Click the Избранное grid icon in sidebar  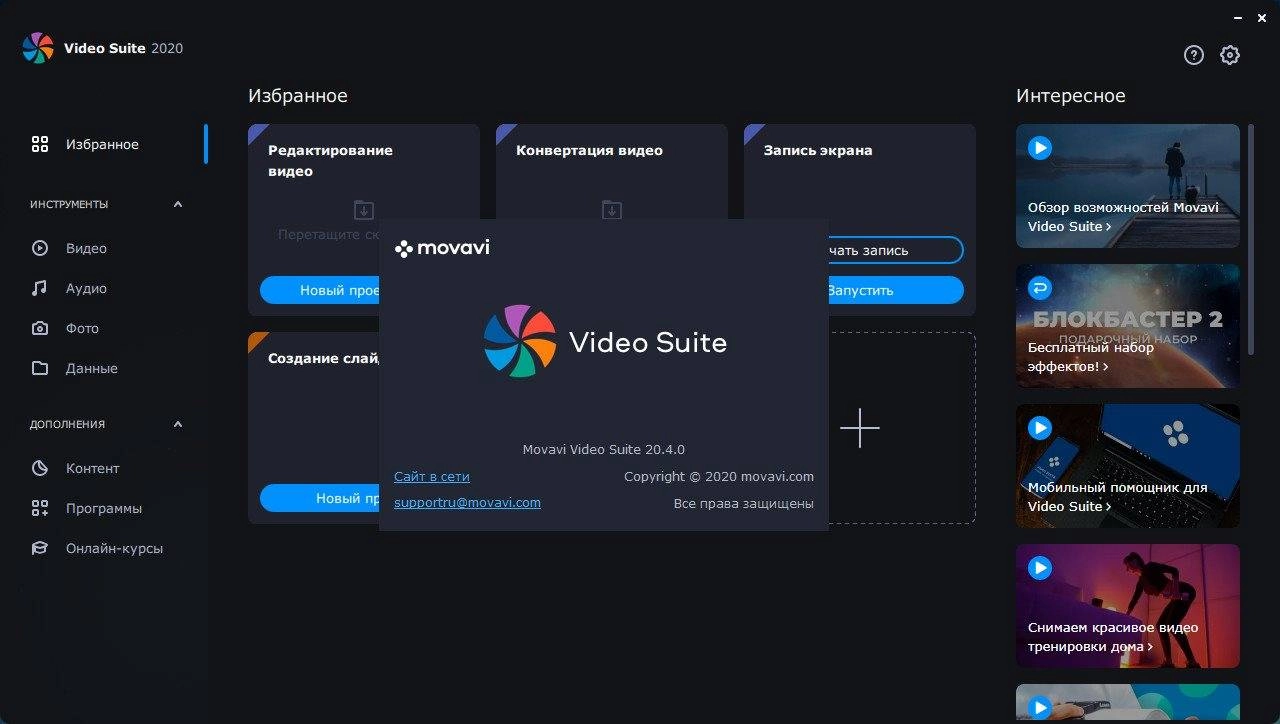[40, 144]
